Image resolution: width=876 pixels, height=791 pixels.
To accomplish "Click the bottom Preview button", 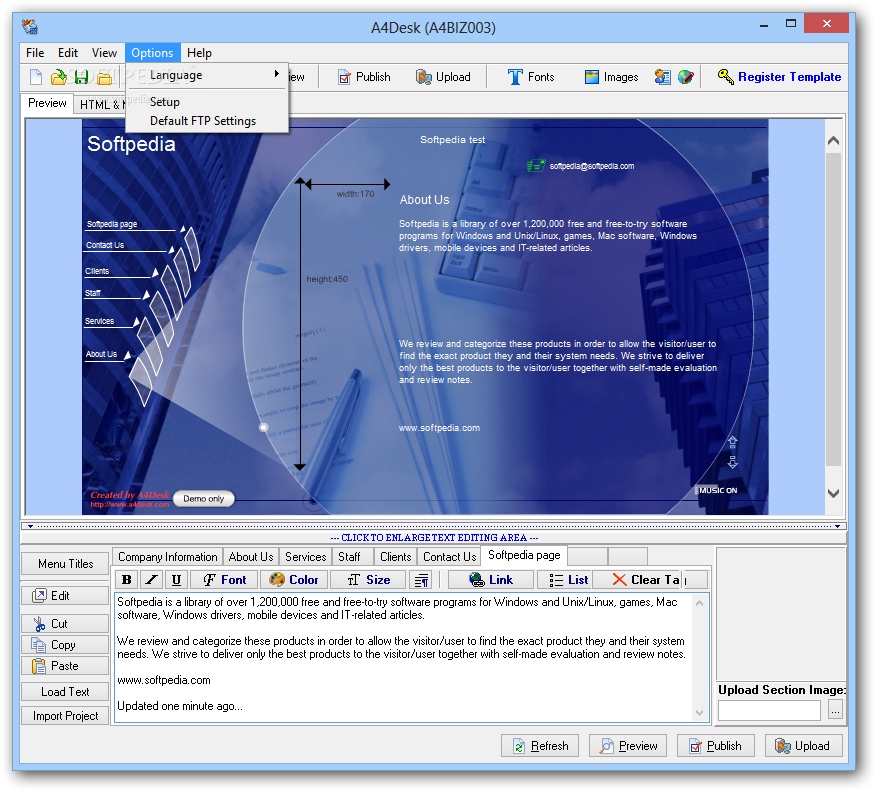I will (628, 746).
